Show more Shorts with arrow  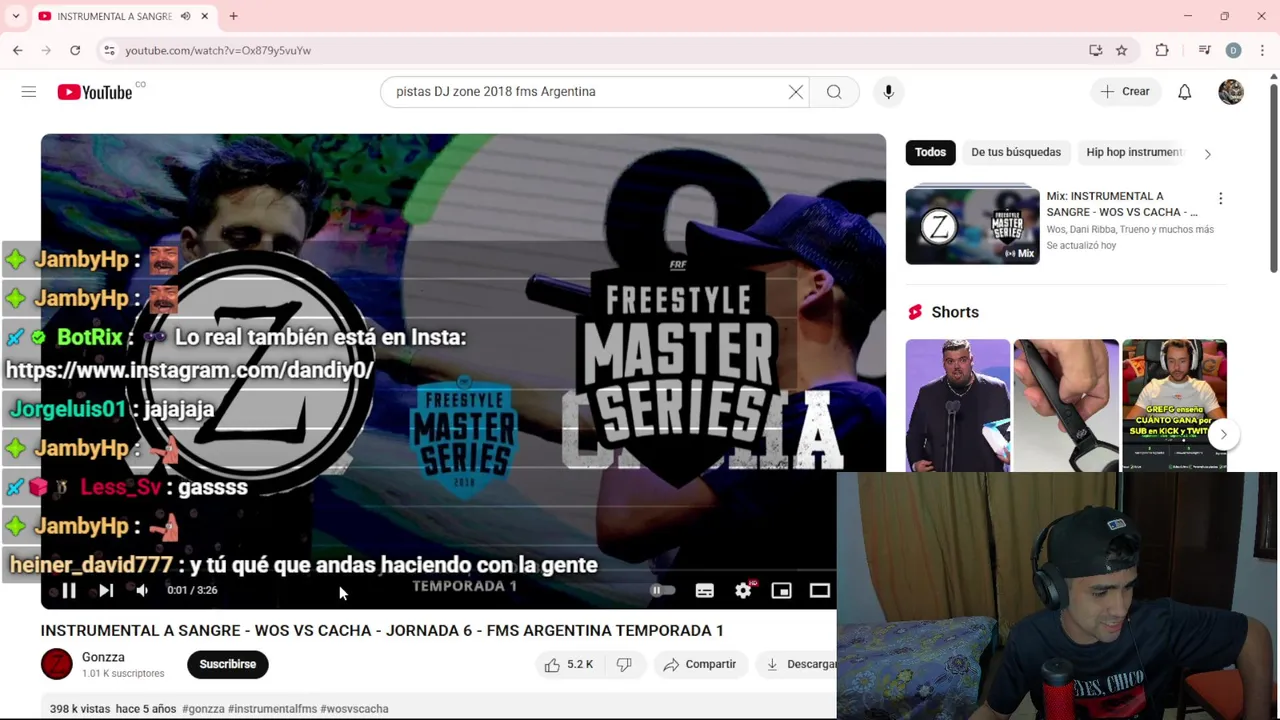1223,434
